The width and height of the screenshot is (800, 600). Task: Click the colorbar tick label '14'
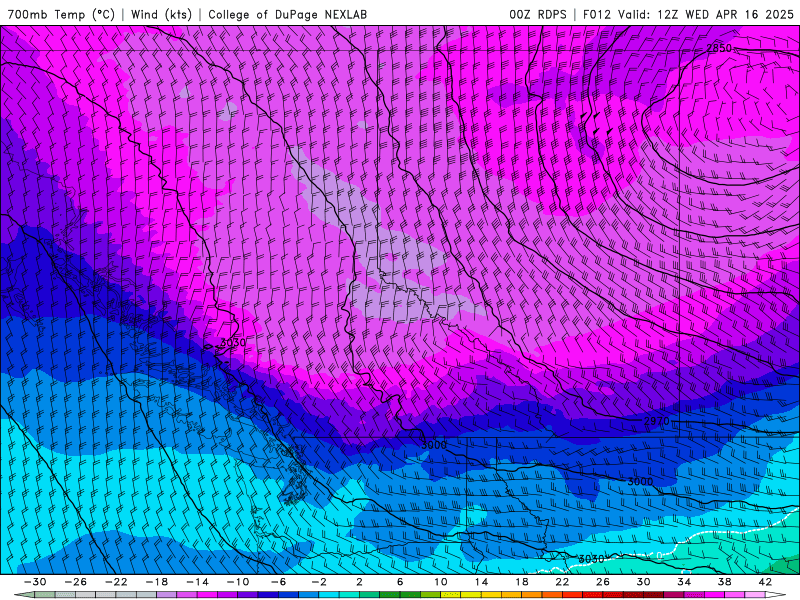point(481,582)
